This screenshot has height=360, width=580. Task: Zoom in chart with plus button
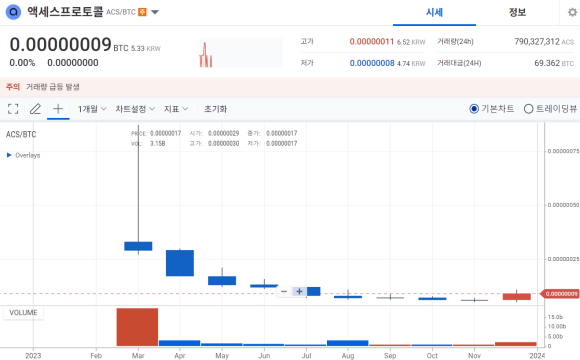click(x=299, y=292)
